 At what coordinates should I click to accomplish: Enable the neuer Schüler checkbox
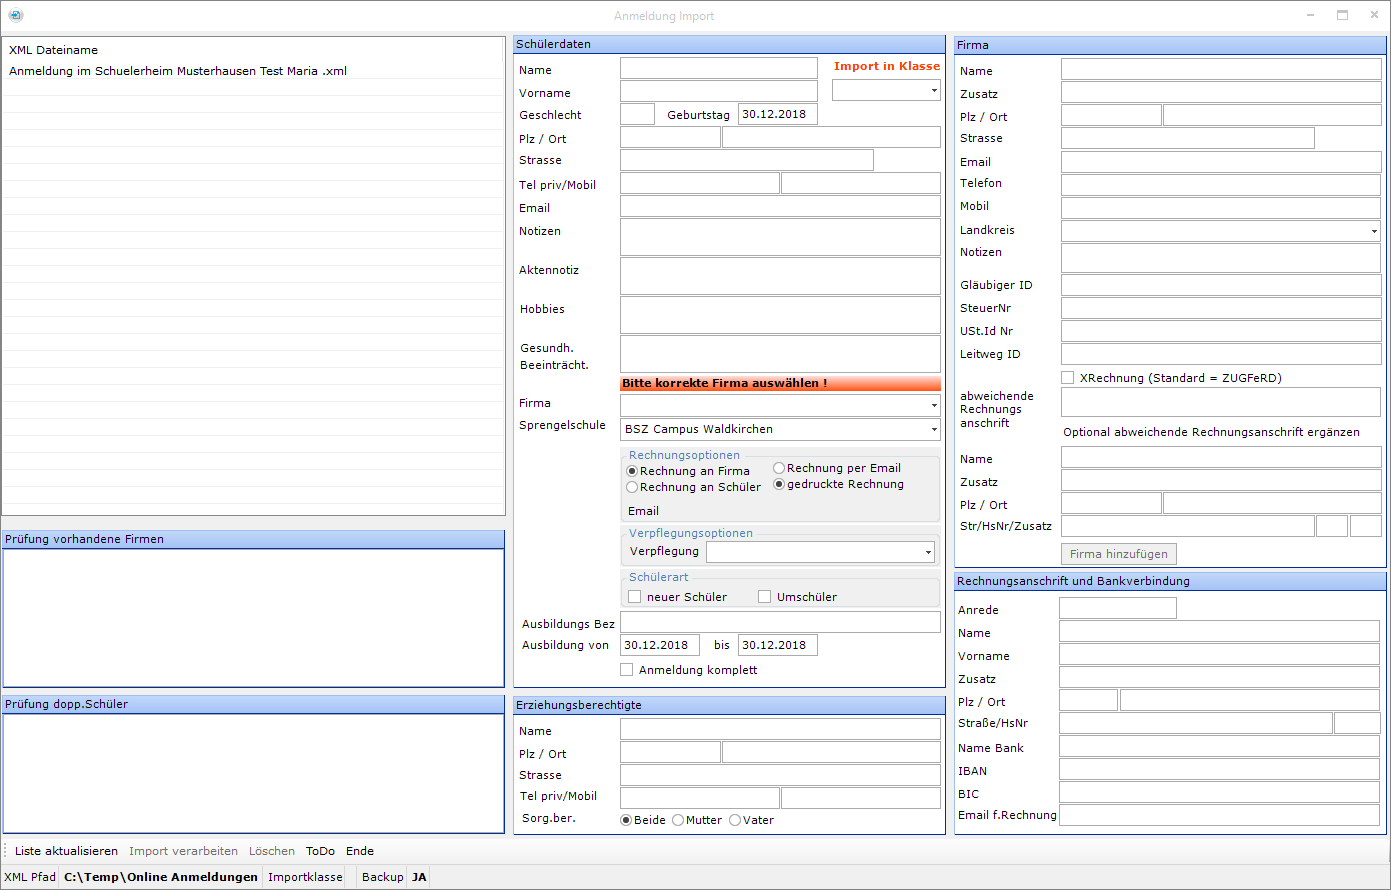634,597
